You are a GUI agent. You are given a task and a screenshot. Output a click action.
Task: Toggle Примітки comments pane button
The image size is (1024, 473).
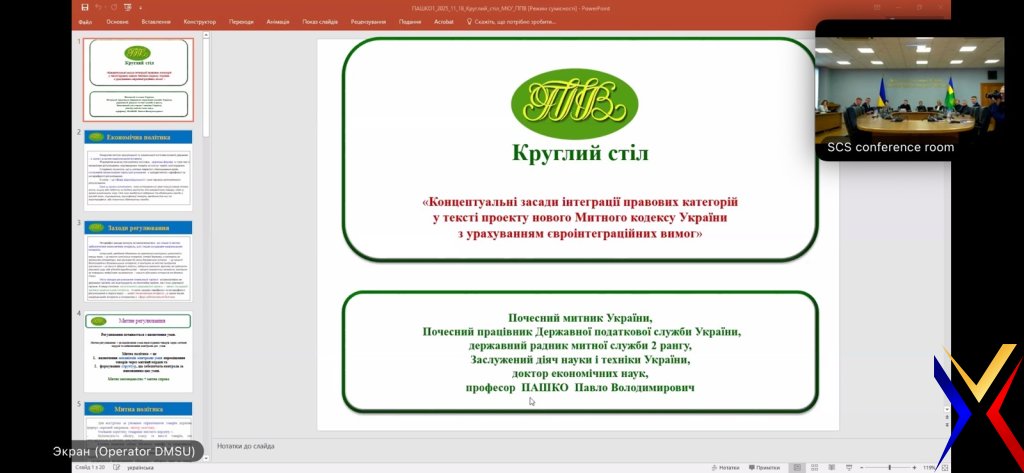765,467
